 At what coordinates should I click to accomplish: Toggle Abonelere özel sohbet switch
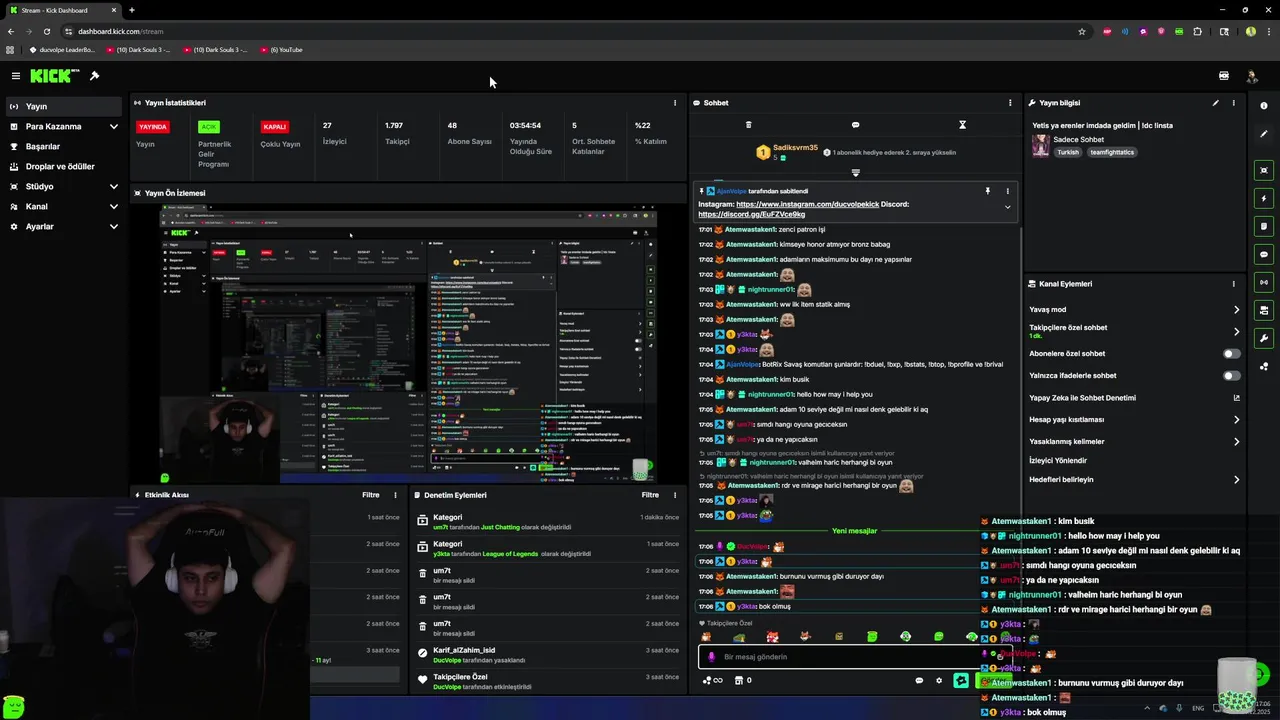pos(1232,354)
